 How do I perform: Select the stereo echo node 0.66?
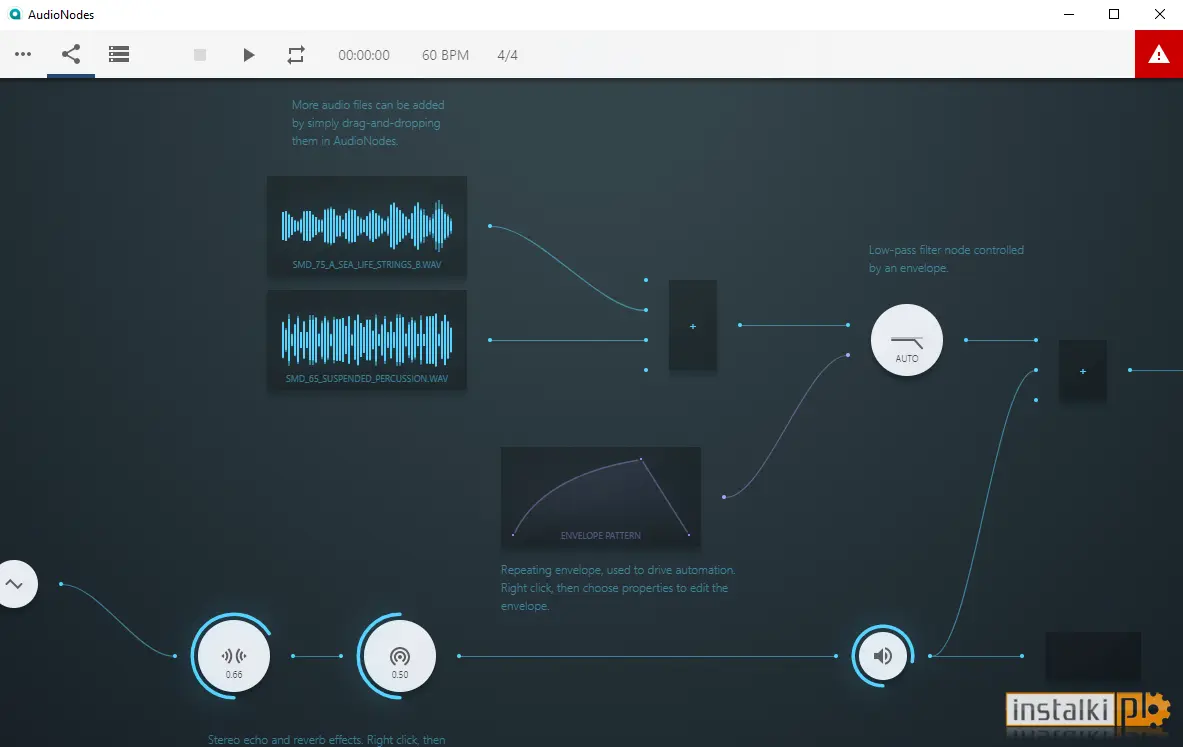pyautogui.click(x=234, y=656)
